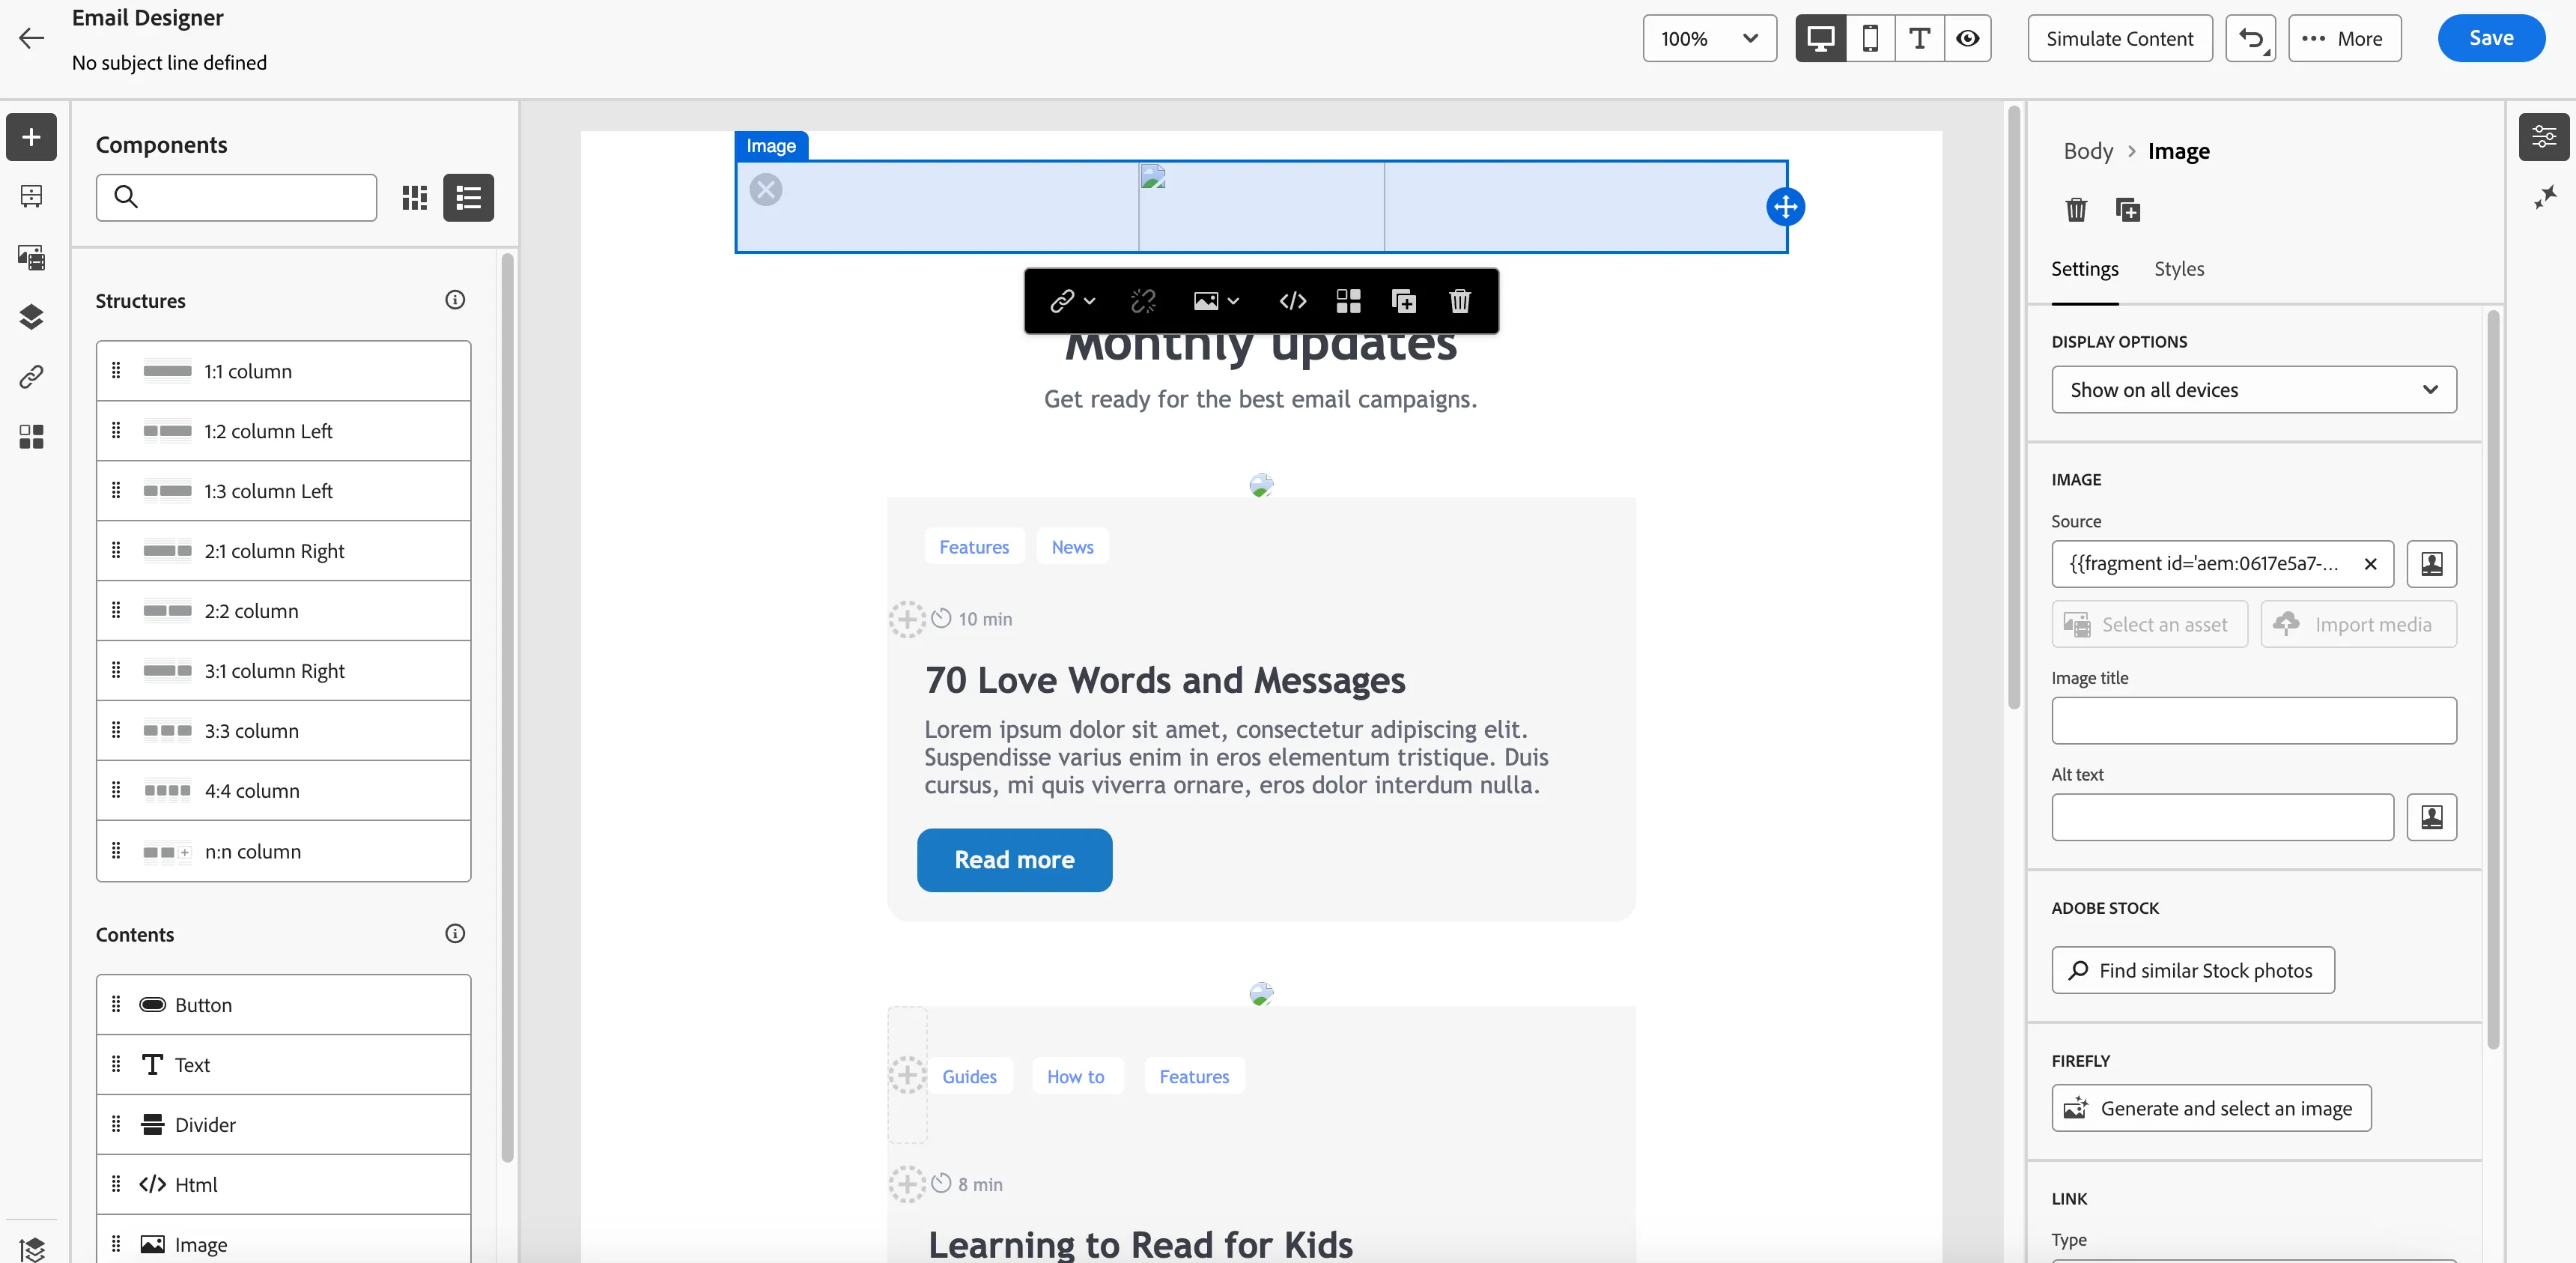Viewport: 2576px width, 1263px height.
Task: Switch to mobile view icon
Action: [x=1870, y=38]
